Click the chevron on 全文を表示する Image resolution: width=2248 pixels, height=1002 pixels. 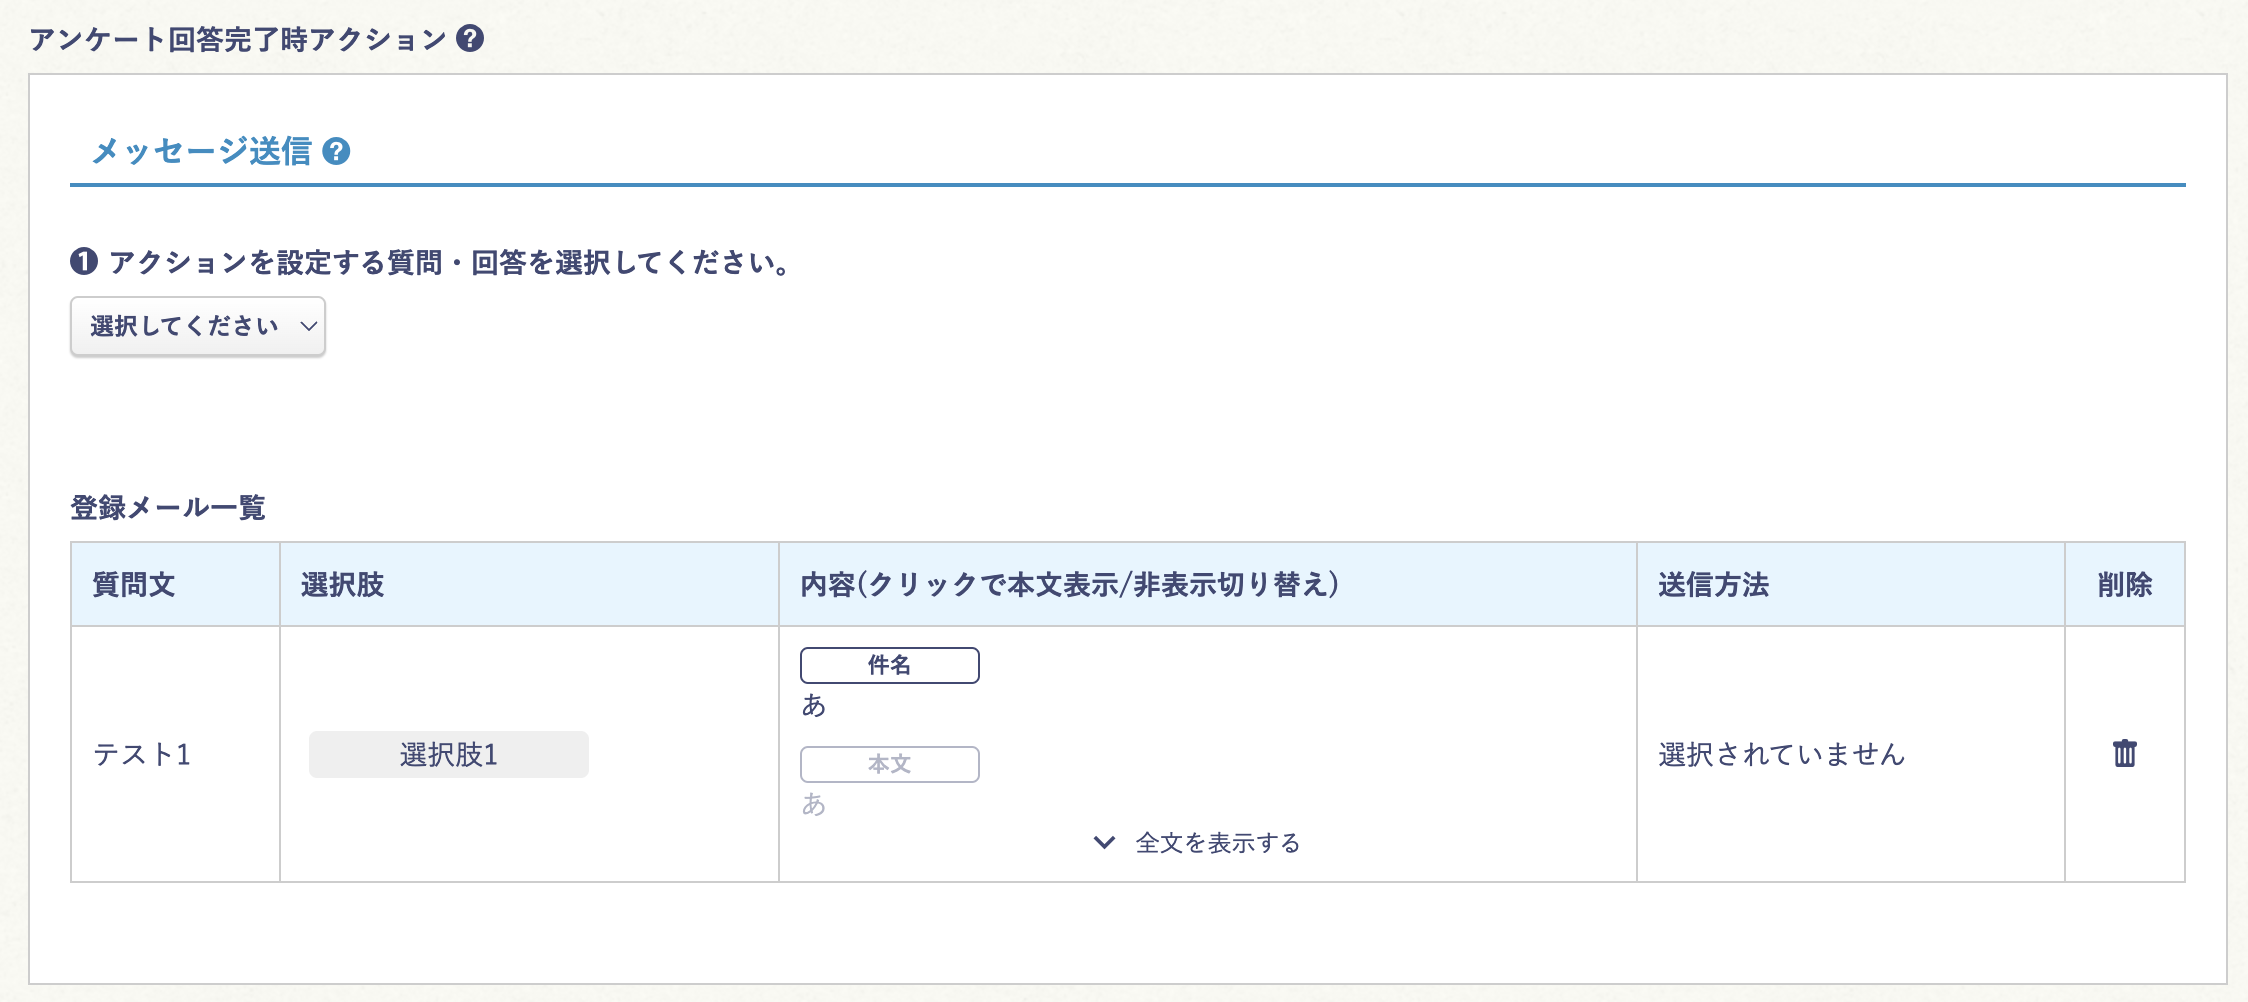click(1105, 843)
